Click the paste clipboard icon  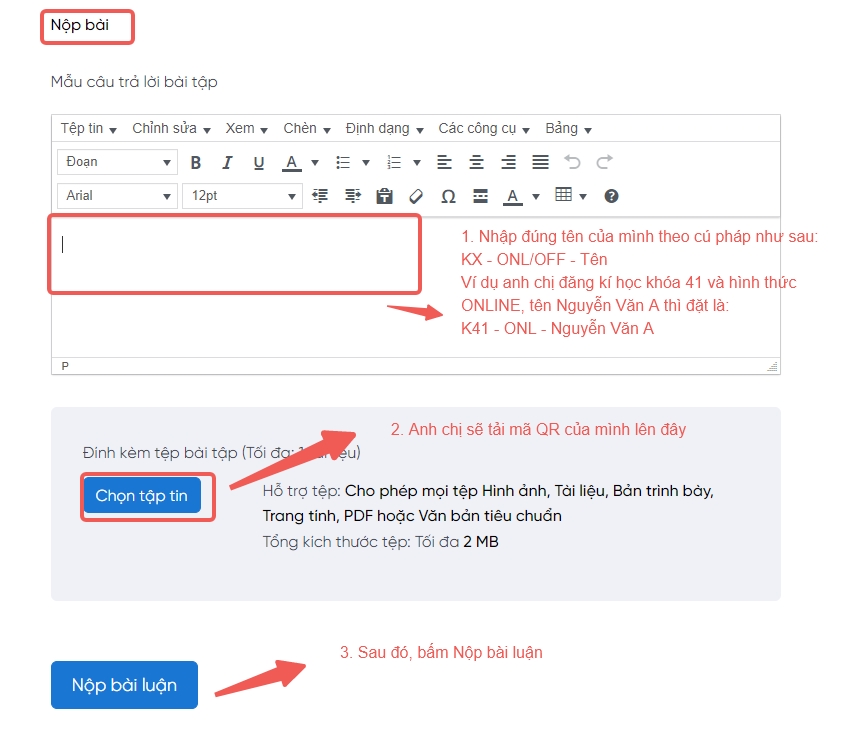384,196
